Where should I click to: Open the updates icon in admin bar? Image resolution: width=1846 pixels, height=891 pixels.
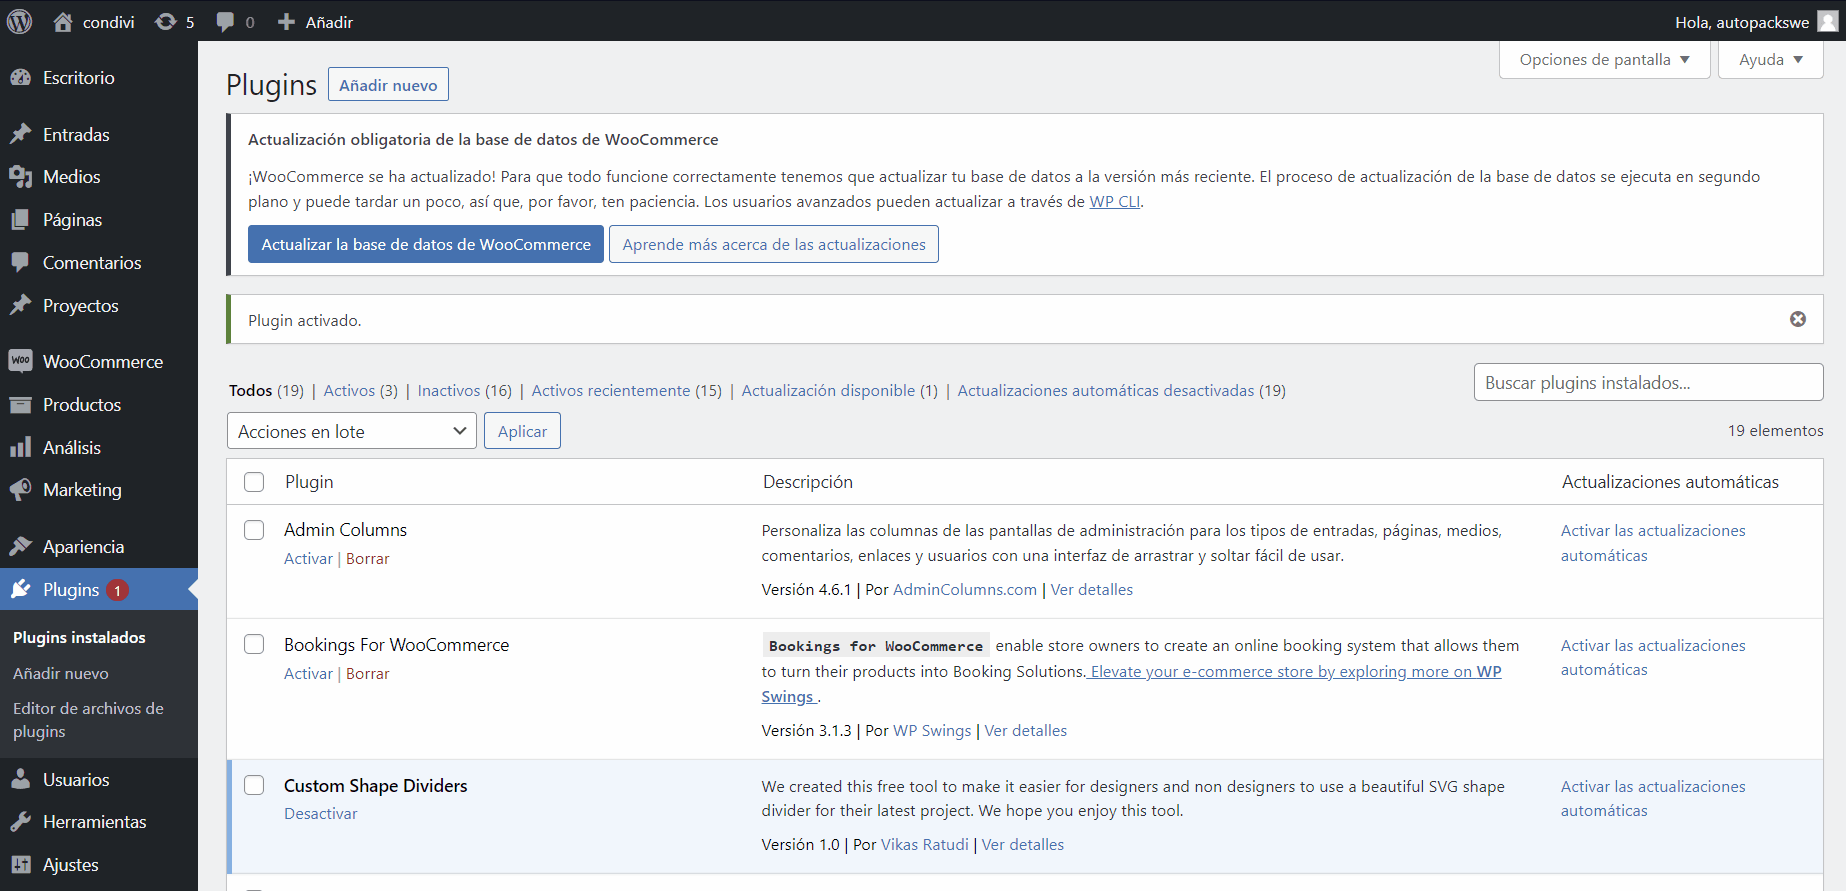(x=166, y=22)
